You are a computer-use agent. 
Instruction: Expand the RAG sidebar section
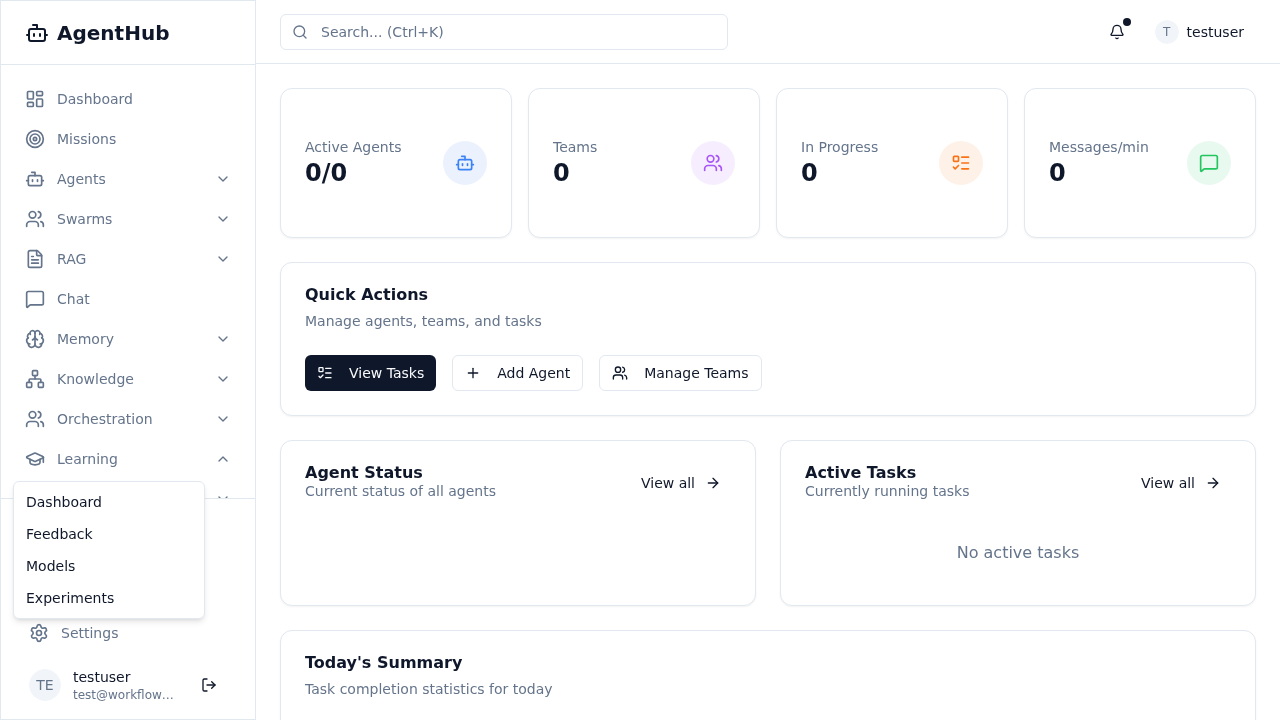tap(223, 259)
